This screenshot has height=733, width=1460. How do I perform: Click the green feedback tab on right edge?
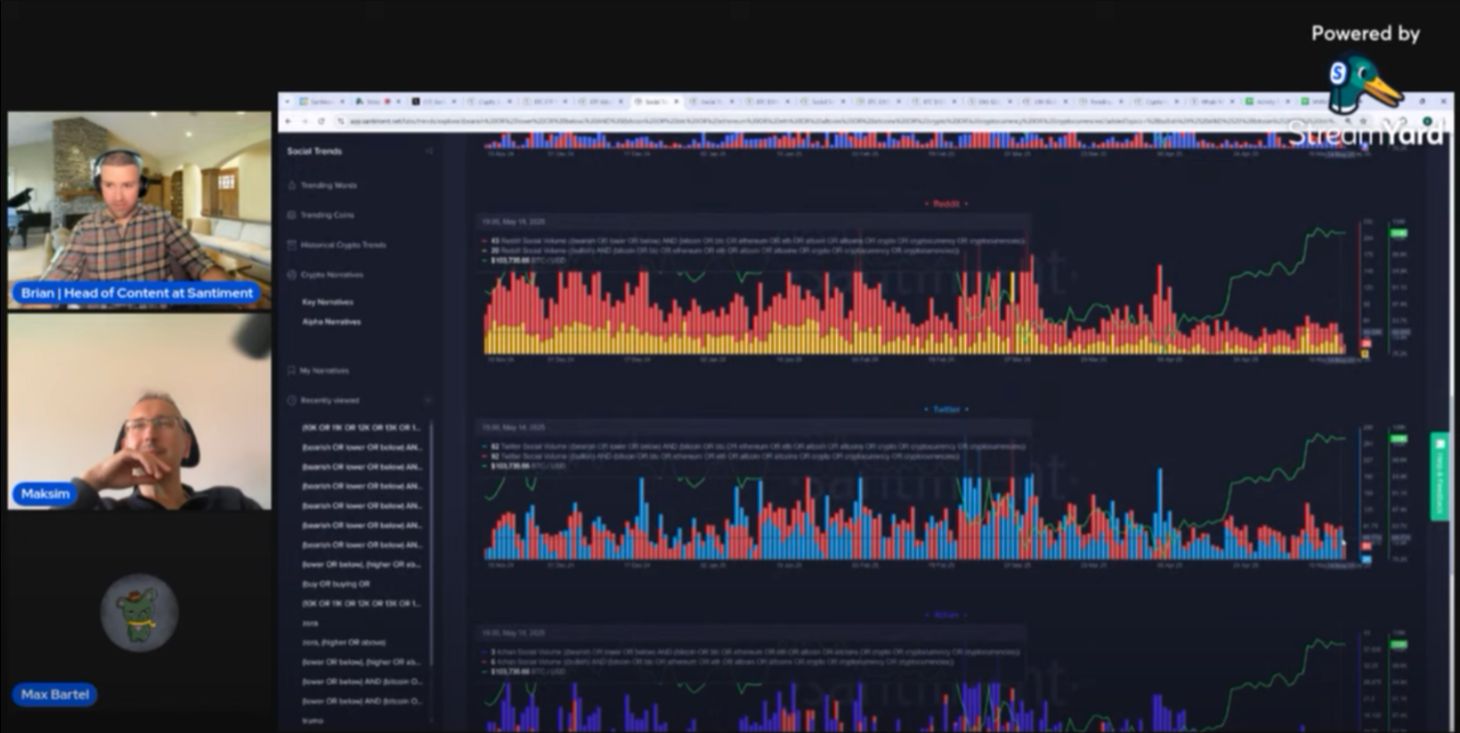click(x=1439, y=476)
